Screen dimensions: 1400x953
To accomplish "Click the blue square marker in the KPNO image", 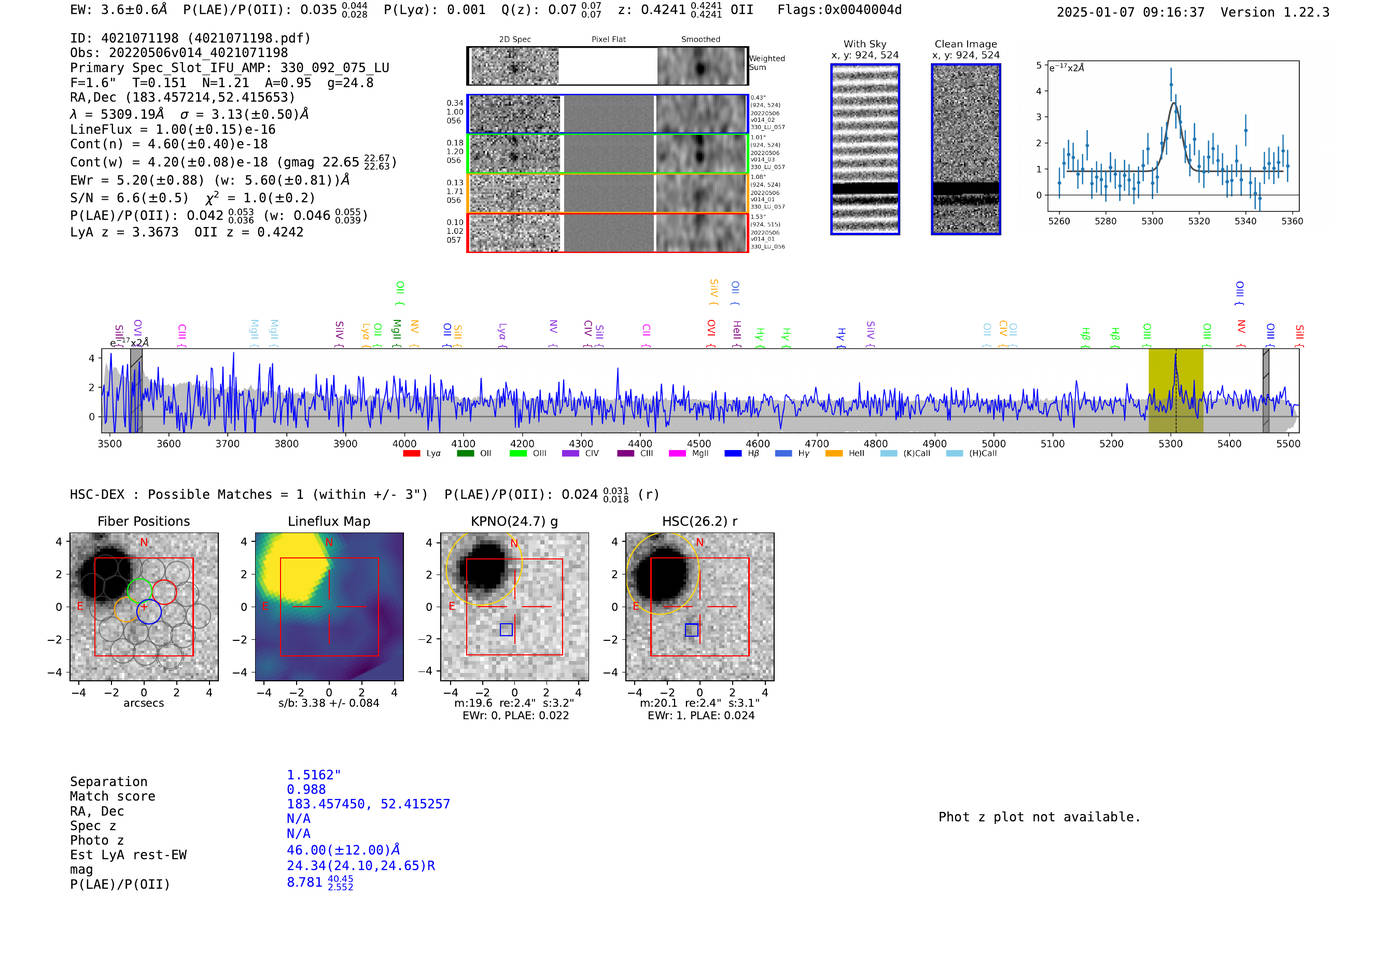I will (506, 629).
